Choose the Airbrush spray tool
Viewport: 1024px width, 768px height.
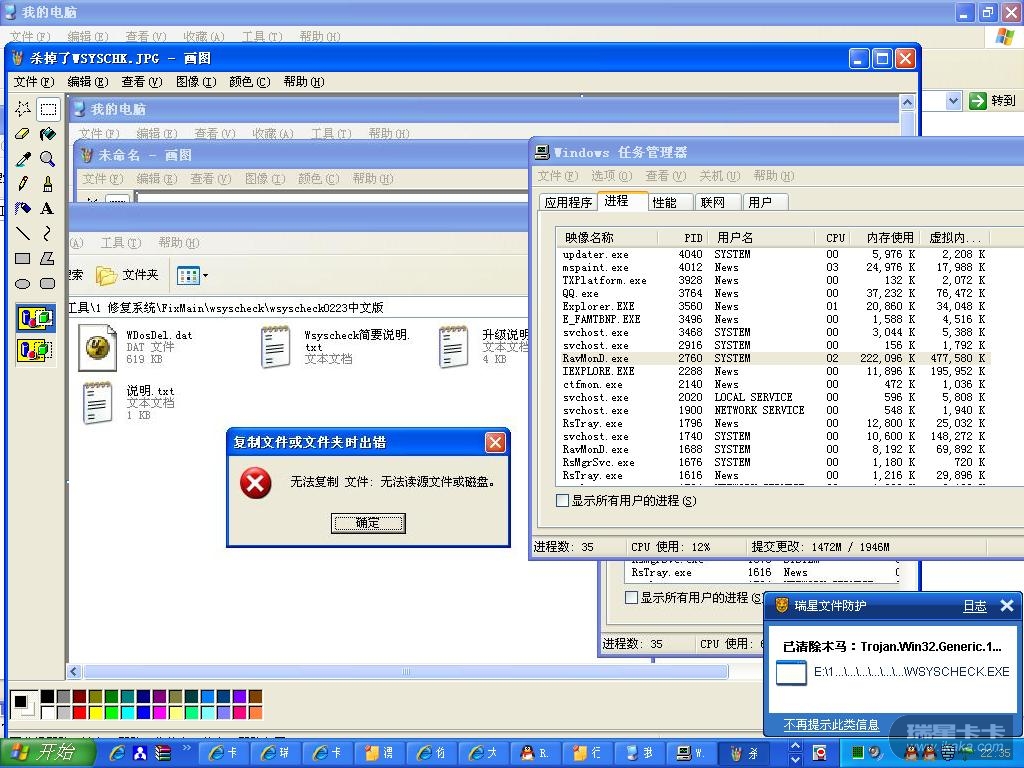tap(23, 209)
